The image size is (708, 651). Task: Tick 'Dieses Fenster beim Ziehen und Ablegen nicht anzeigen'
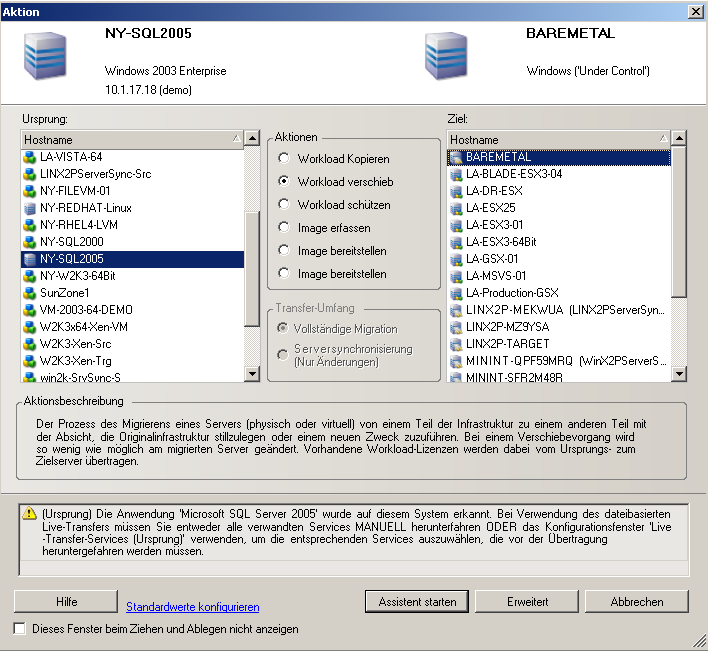click(19, 628)
